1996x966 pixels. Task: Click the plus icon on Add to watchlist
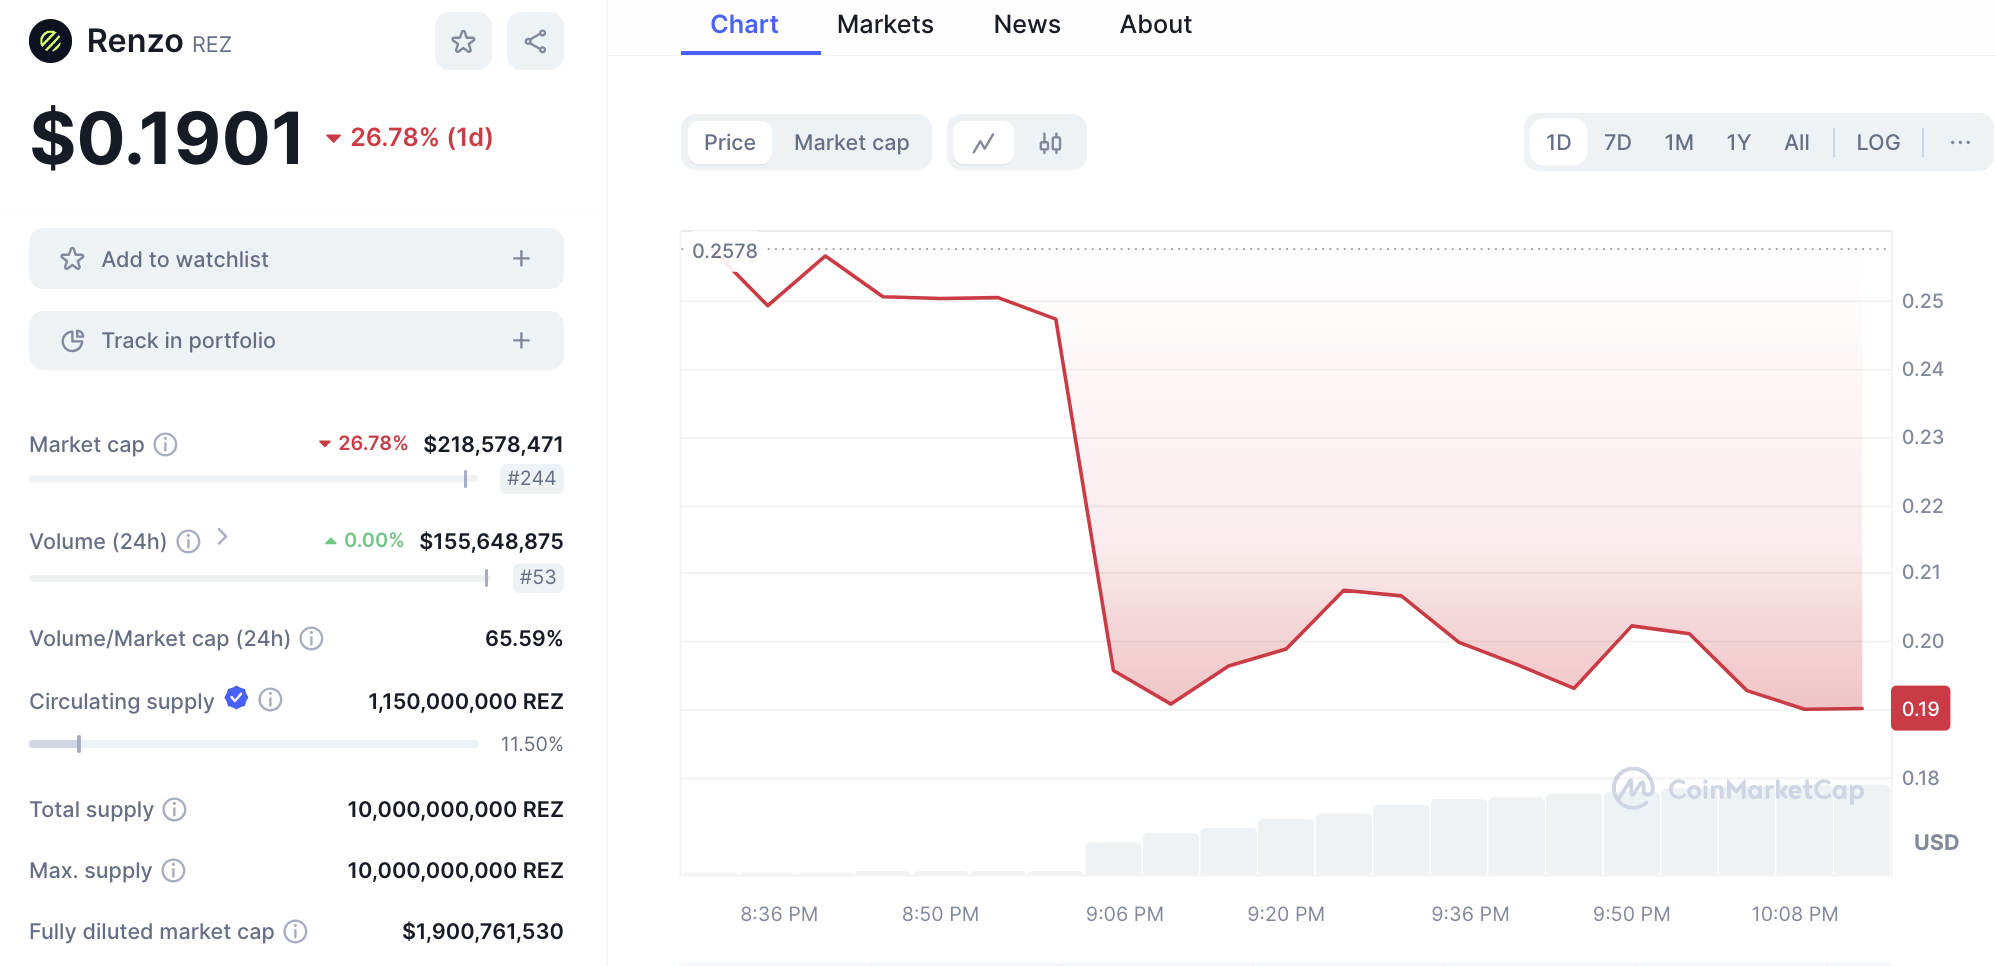pos(521,259)
